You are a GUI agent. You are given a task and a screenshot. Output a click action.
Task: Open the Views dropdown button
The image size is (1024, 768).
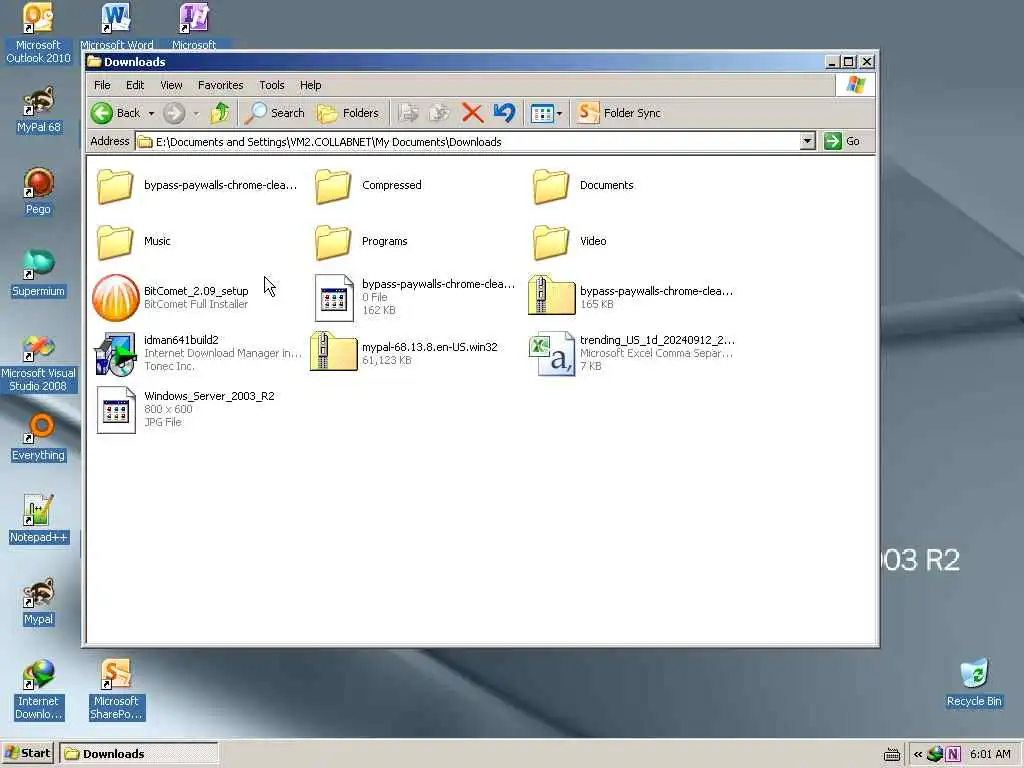click(547, 114)
